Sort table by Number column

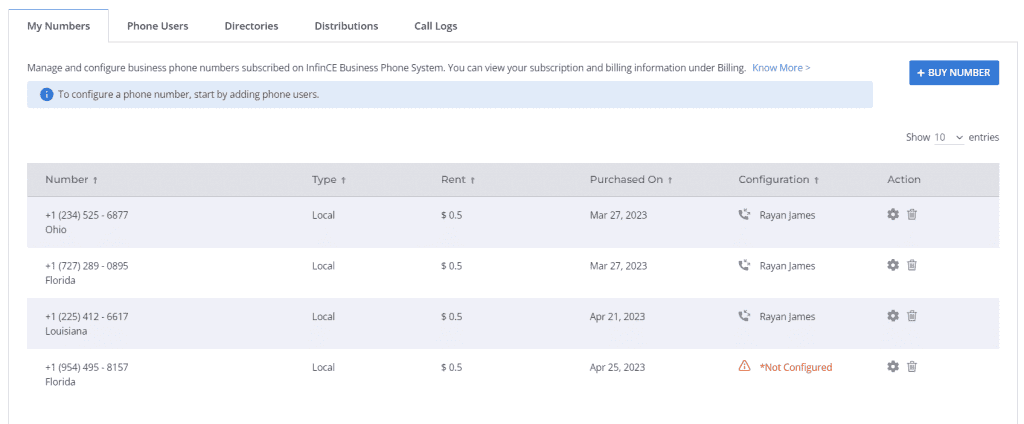[71, 180]
